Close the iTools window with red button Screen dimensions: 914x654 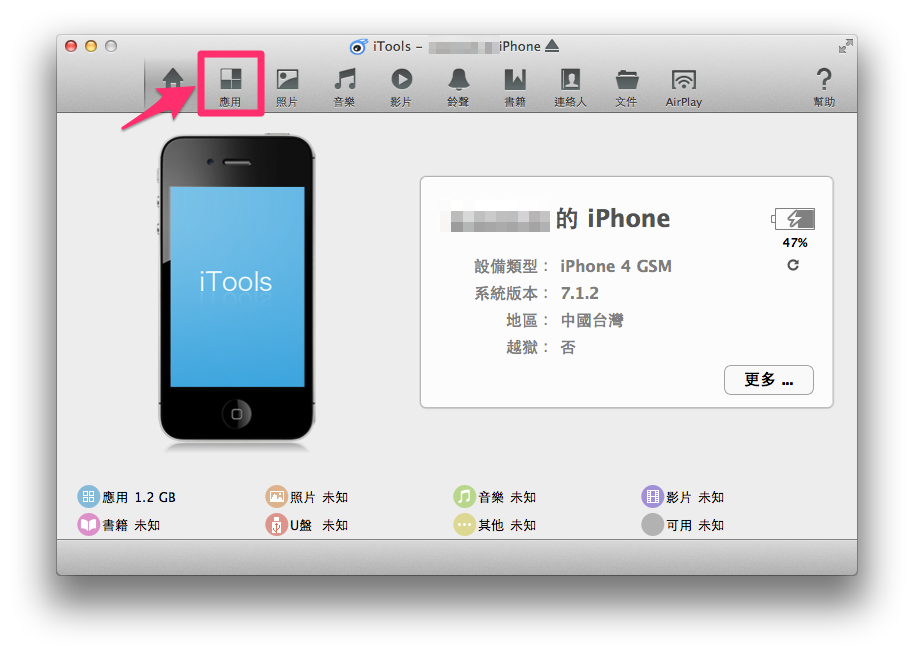coord(71,46)
